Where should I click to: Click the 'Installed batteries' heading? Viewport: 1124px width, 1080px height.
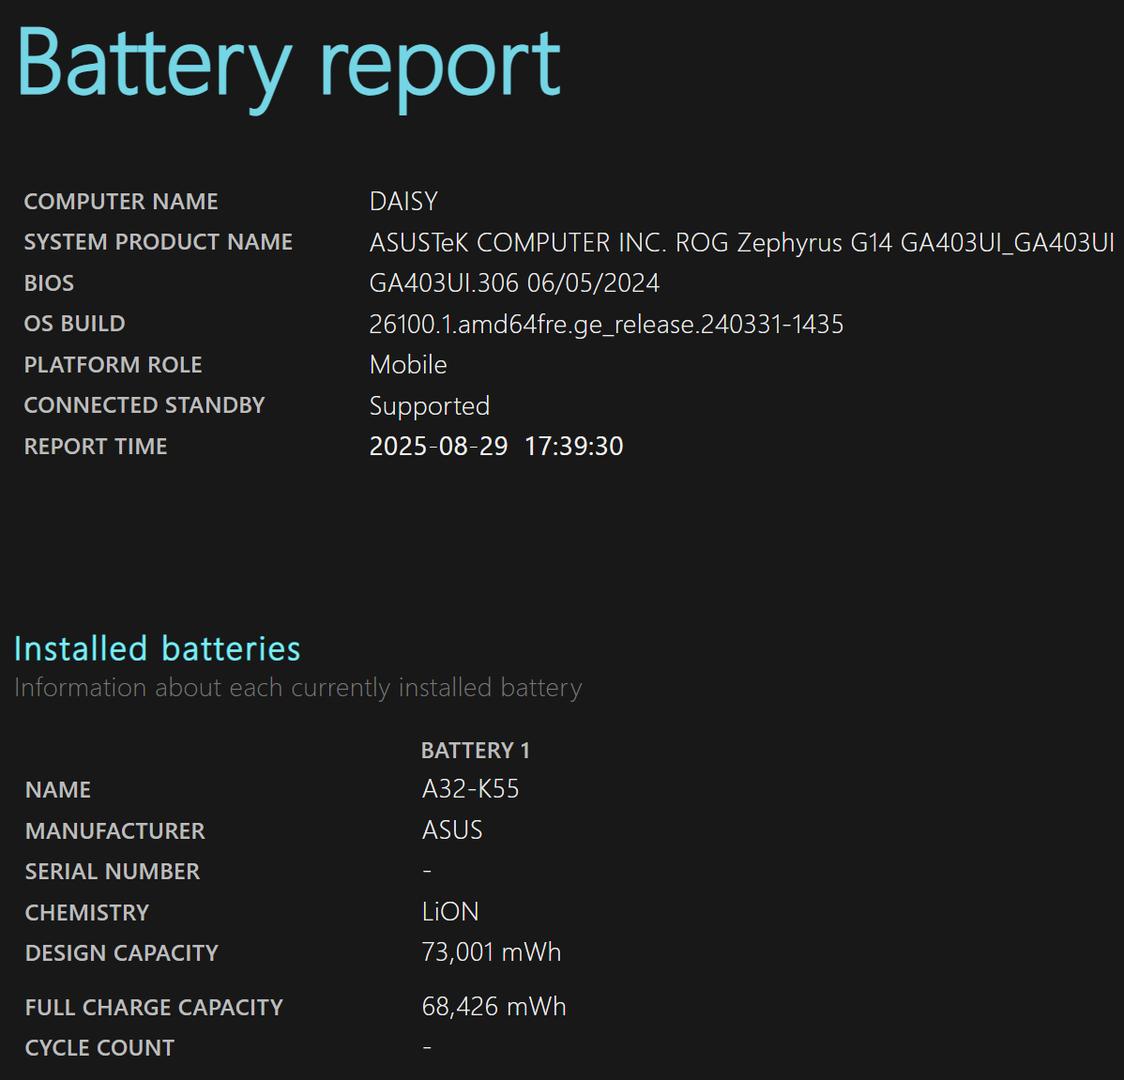click(157, 649)
